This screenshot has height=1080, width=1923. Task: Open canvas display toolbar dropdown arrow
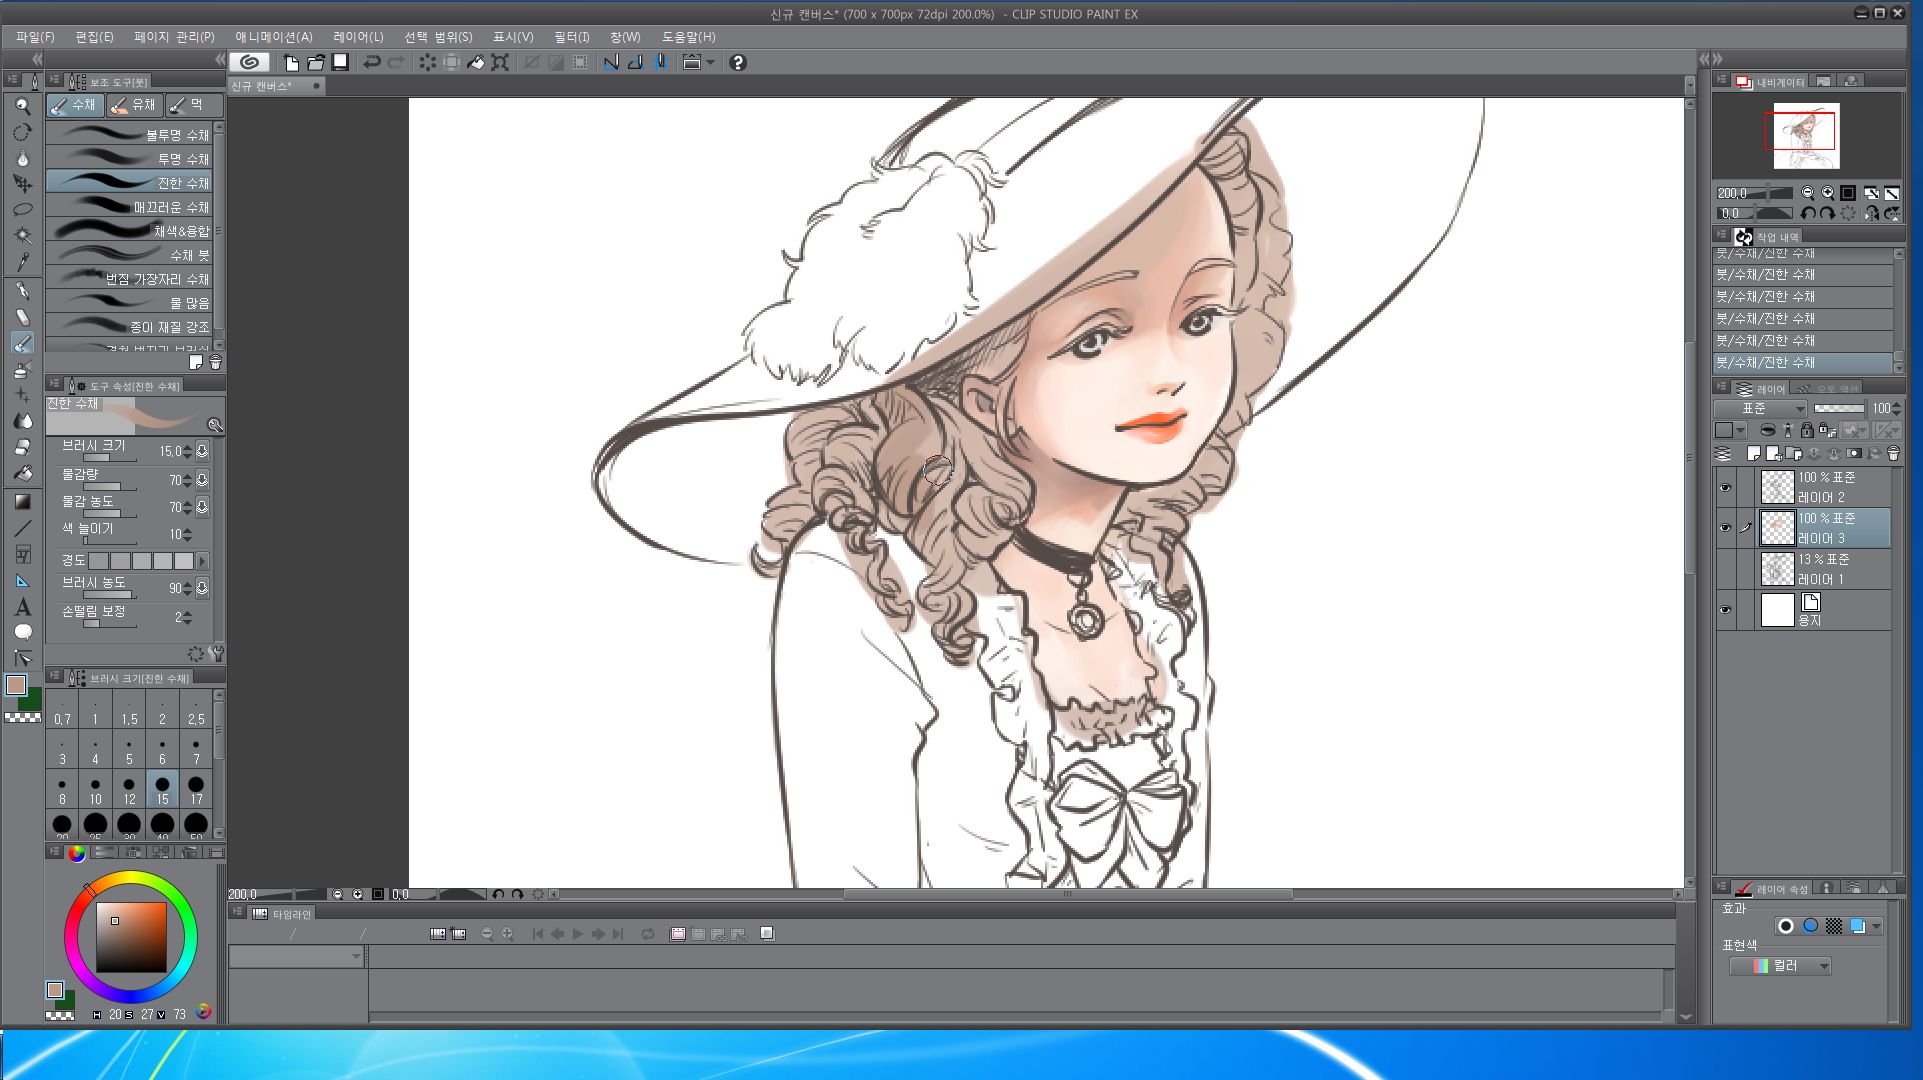point(711,62)
